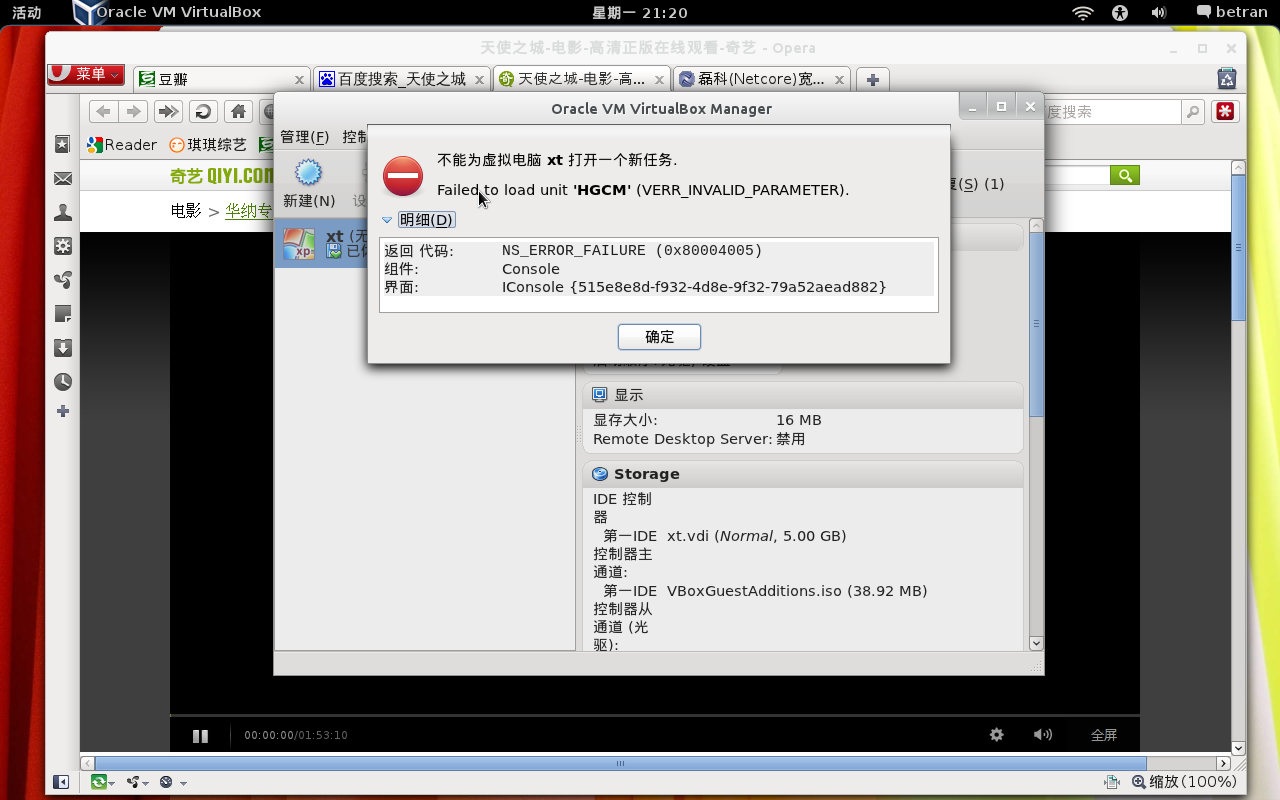Open Opera Link sync dropdown
This screenshot has width=1280, height=800.
tap(103, 782)
